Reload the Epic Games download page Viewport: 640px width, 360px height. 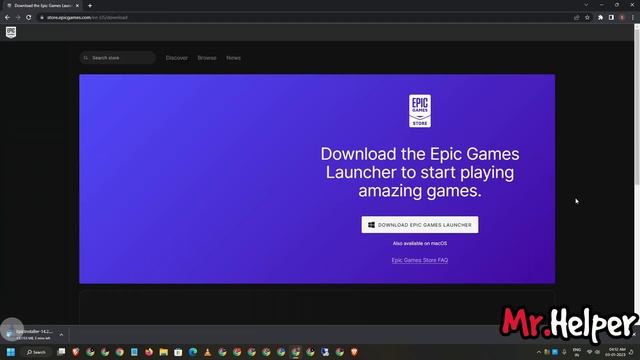pos(29,18)
